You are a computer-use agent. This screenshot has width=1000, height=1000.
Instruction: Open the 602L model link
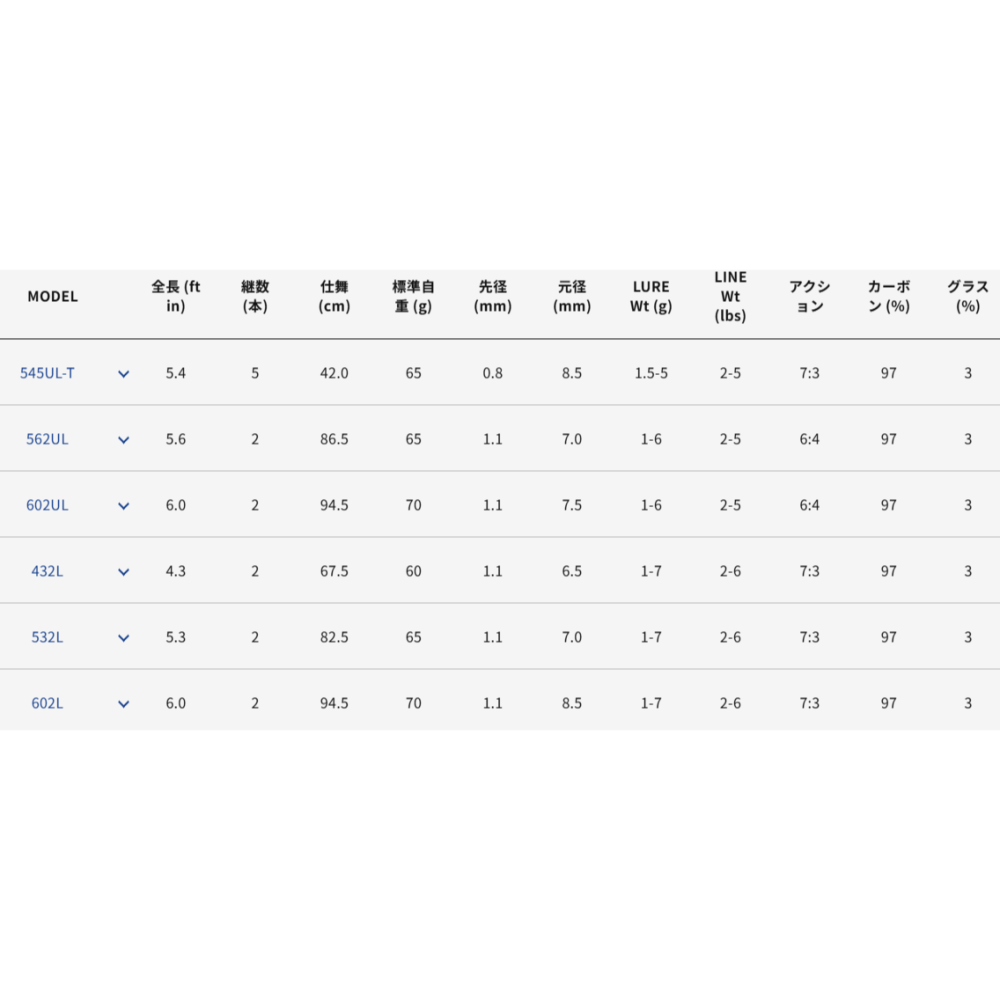[48, 703]
